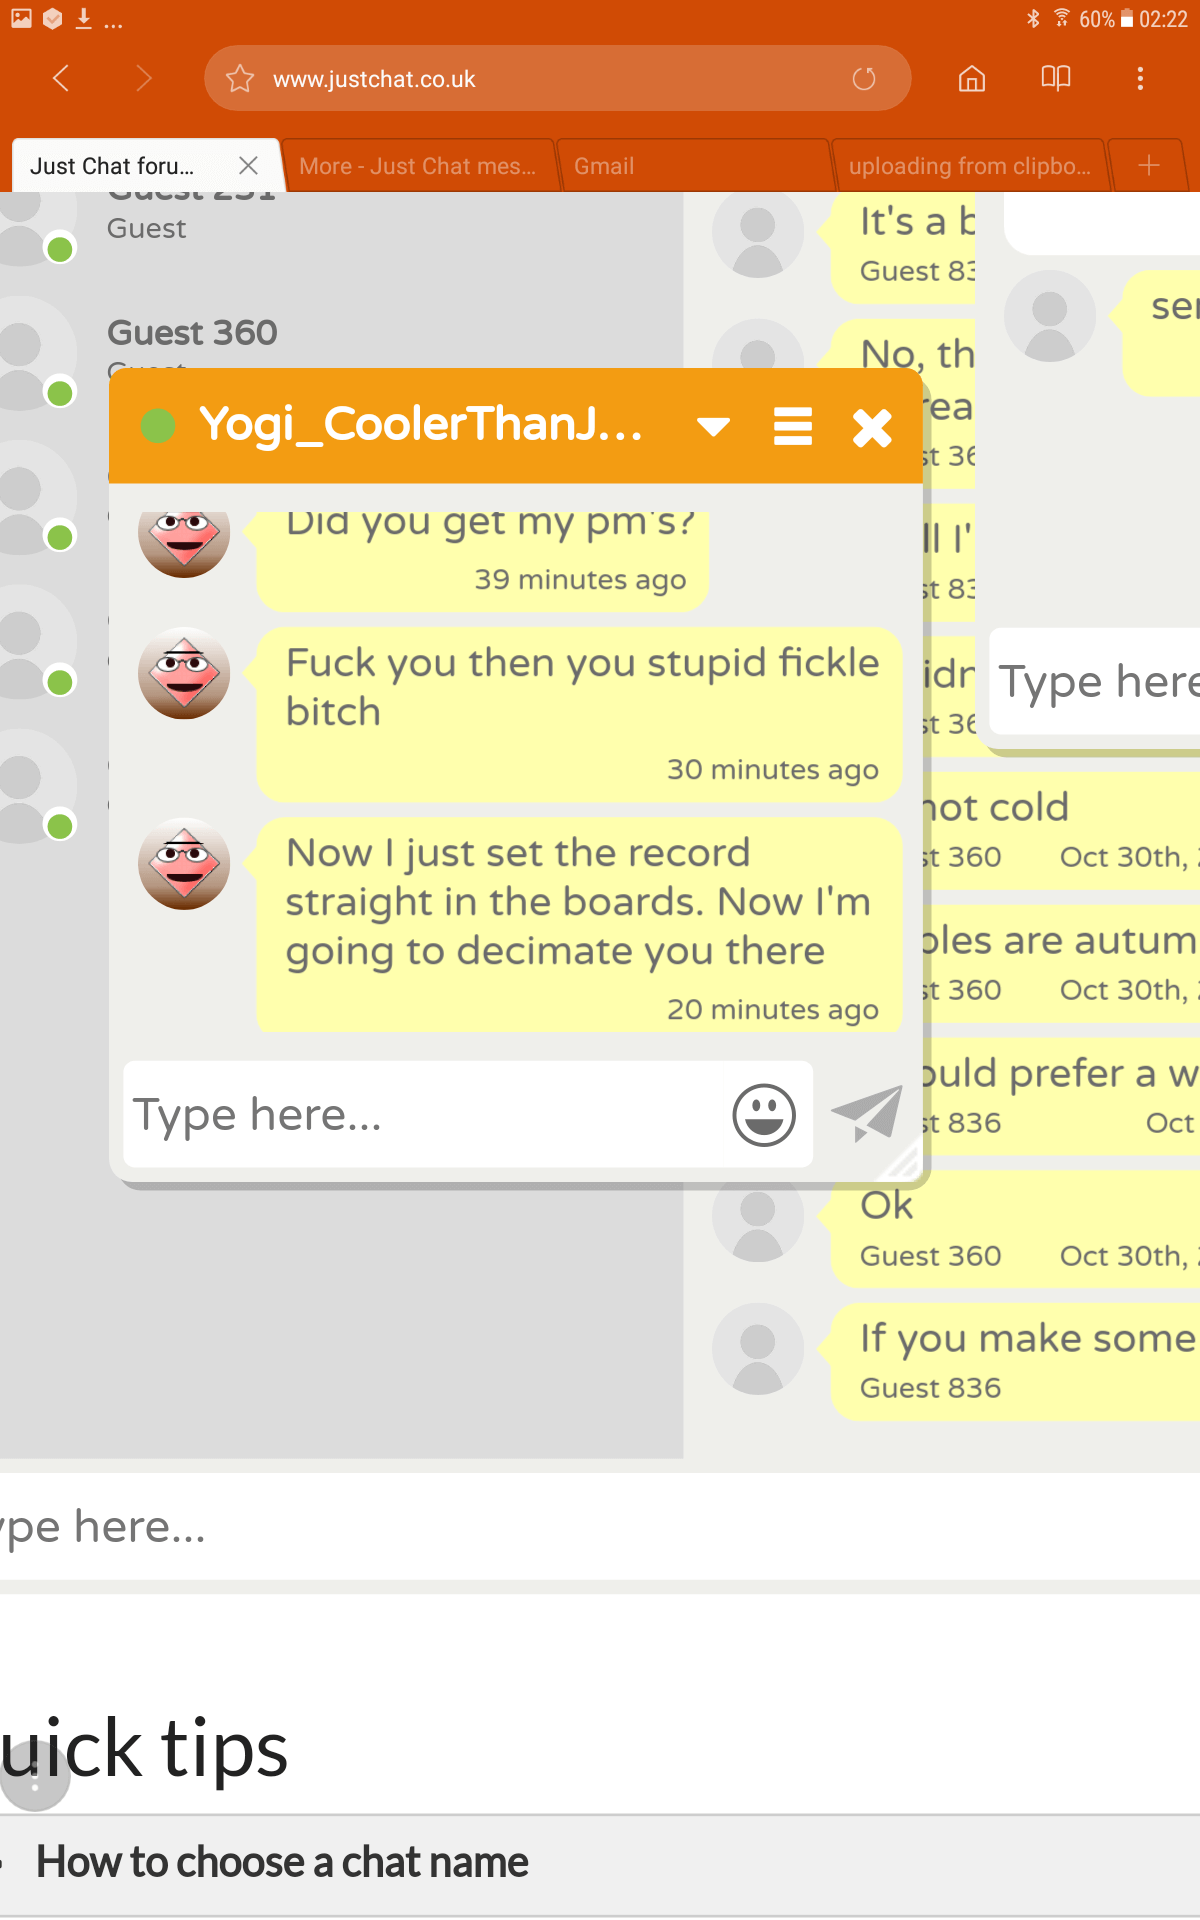Open the bookmarks book icon
Screen dimensions: 1200x1920
pos(1056,78)
